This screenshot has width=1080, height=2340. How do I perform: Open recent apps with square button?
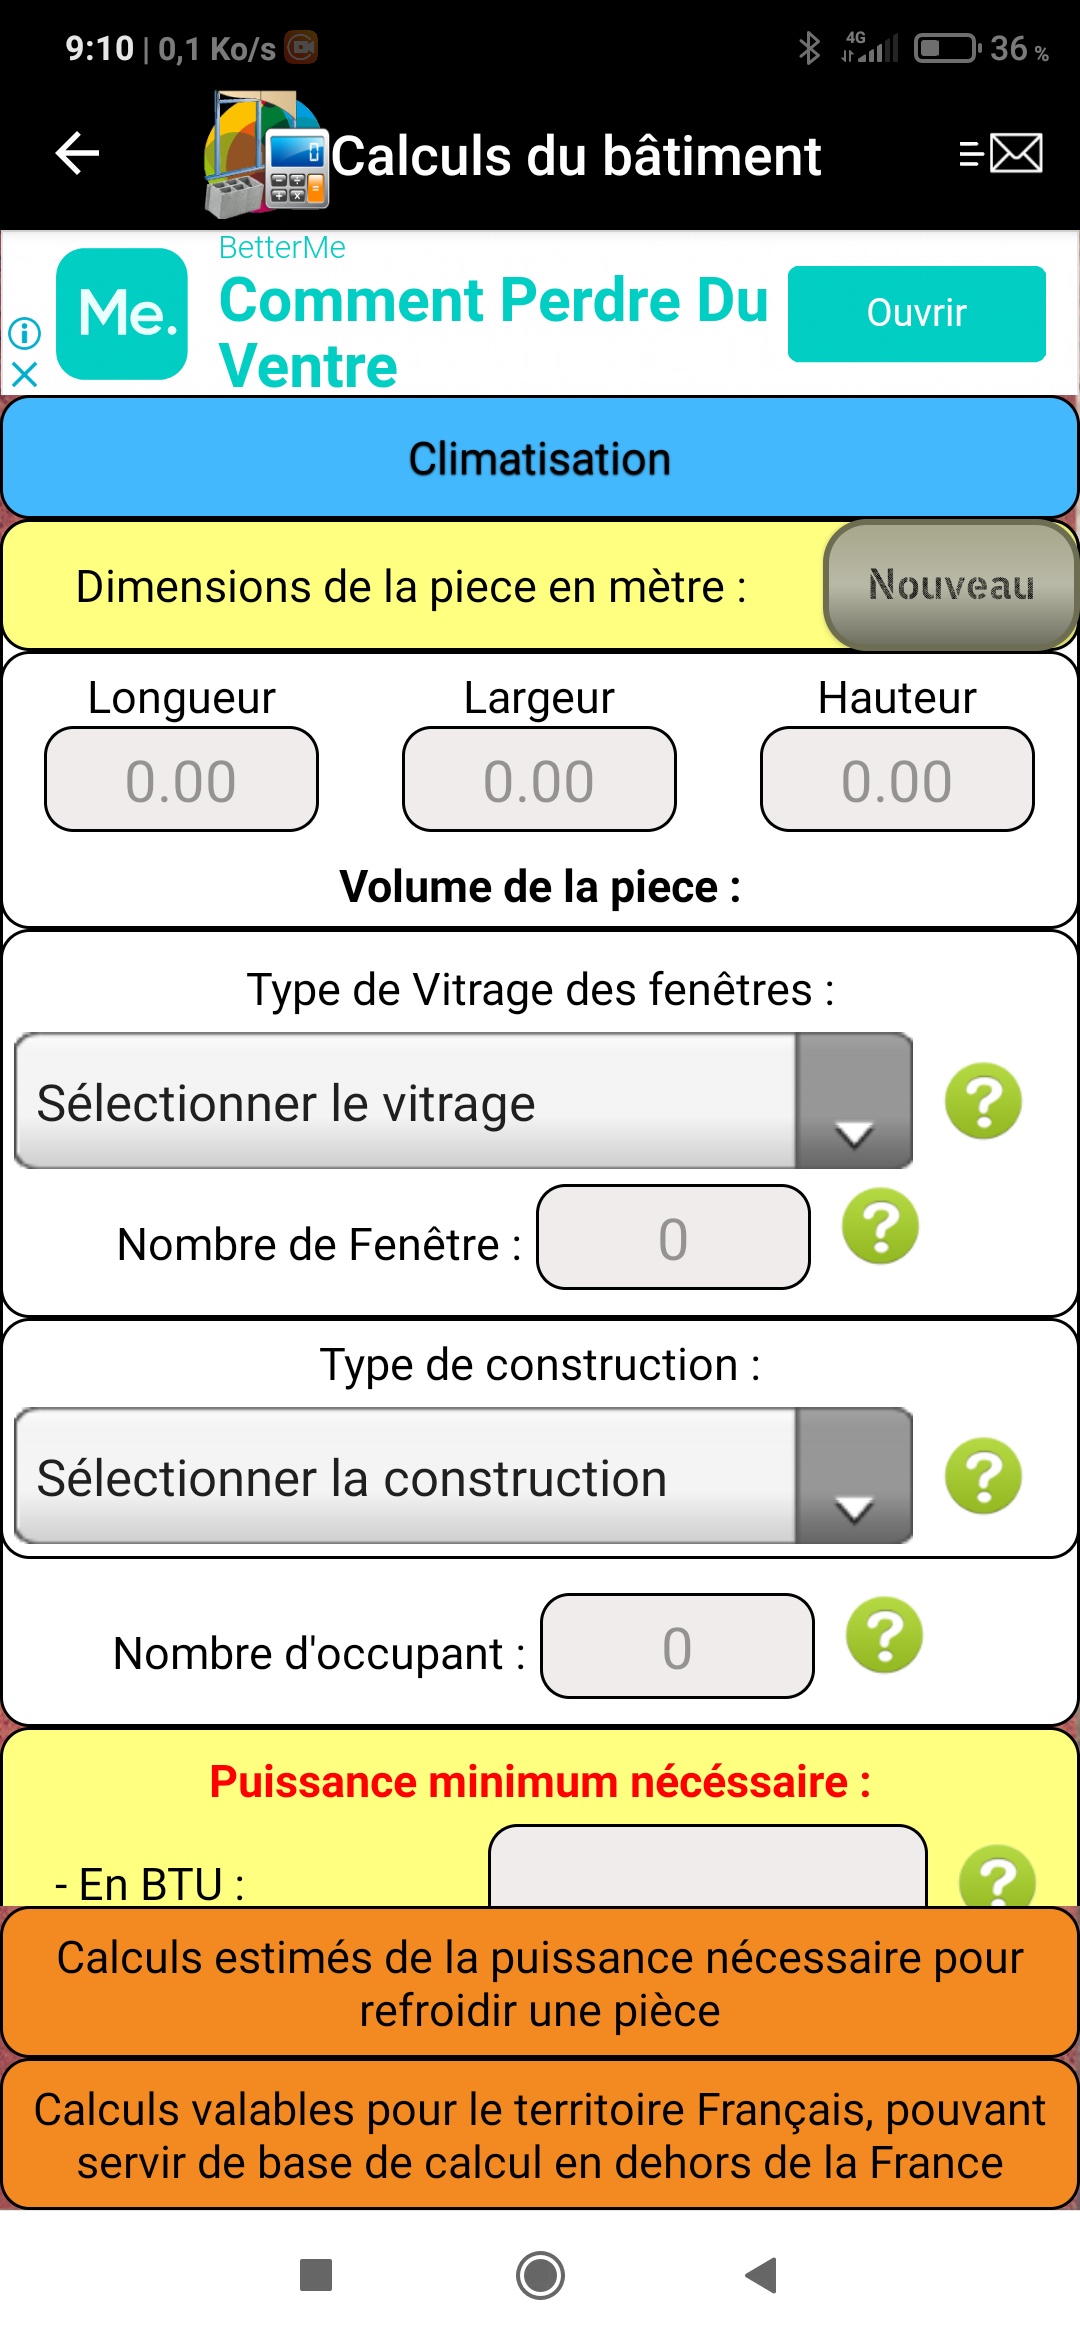pos(316,2275)
